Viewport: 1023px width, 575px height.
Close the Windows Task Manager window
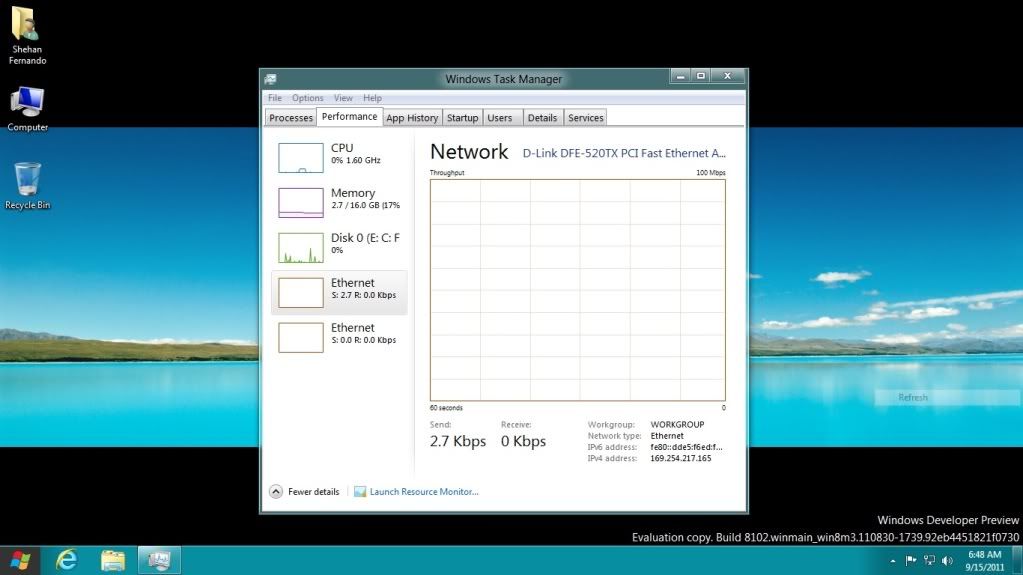[x=727, y=76]
